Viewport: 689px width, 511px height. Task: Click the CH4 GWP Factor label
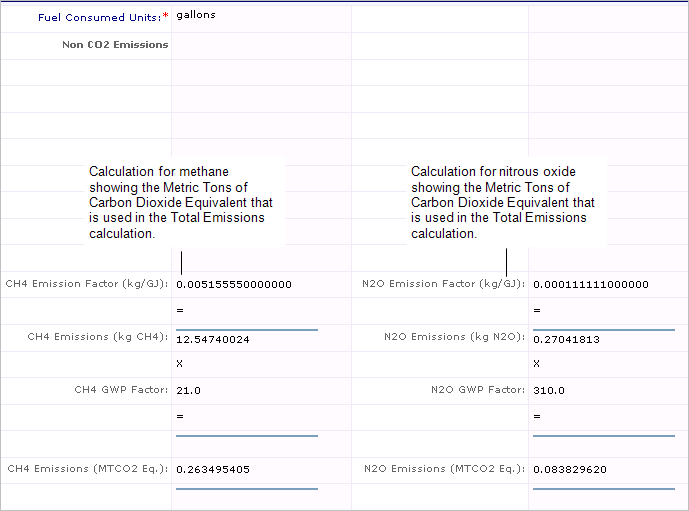[122, 390]
